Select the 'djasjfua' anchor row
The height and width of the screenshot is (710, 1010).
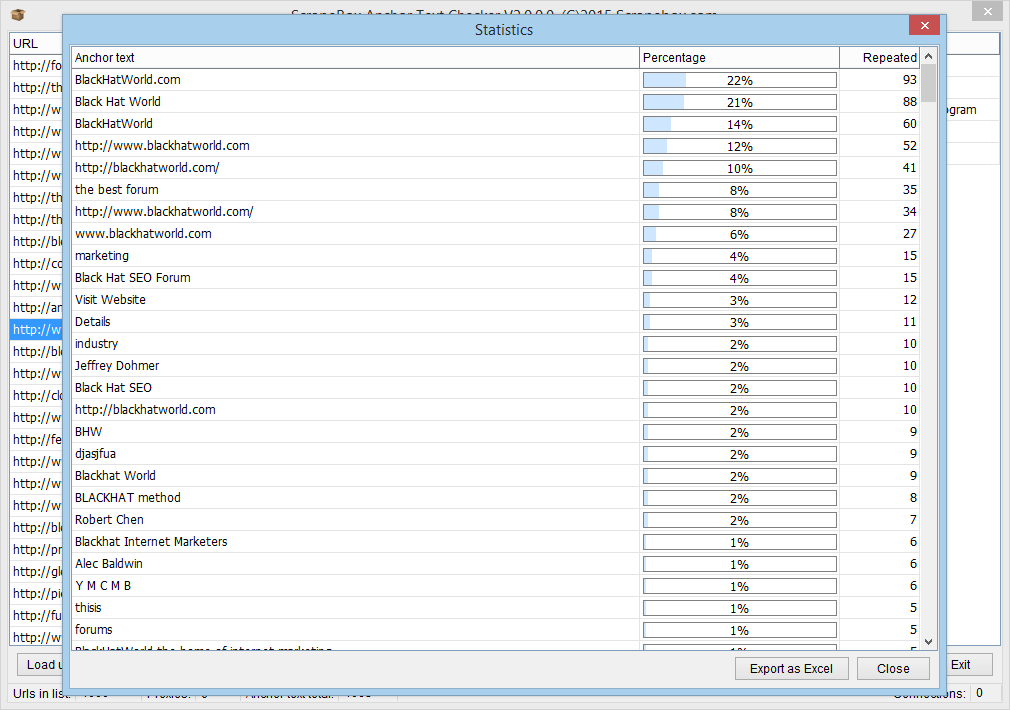pos(495,454)
